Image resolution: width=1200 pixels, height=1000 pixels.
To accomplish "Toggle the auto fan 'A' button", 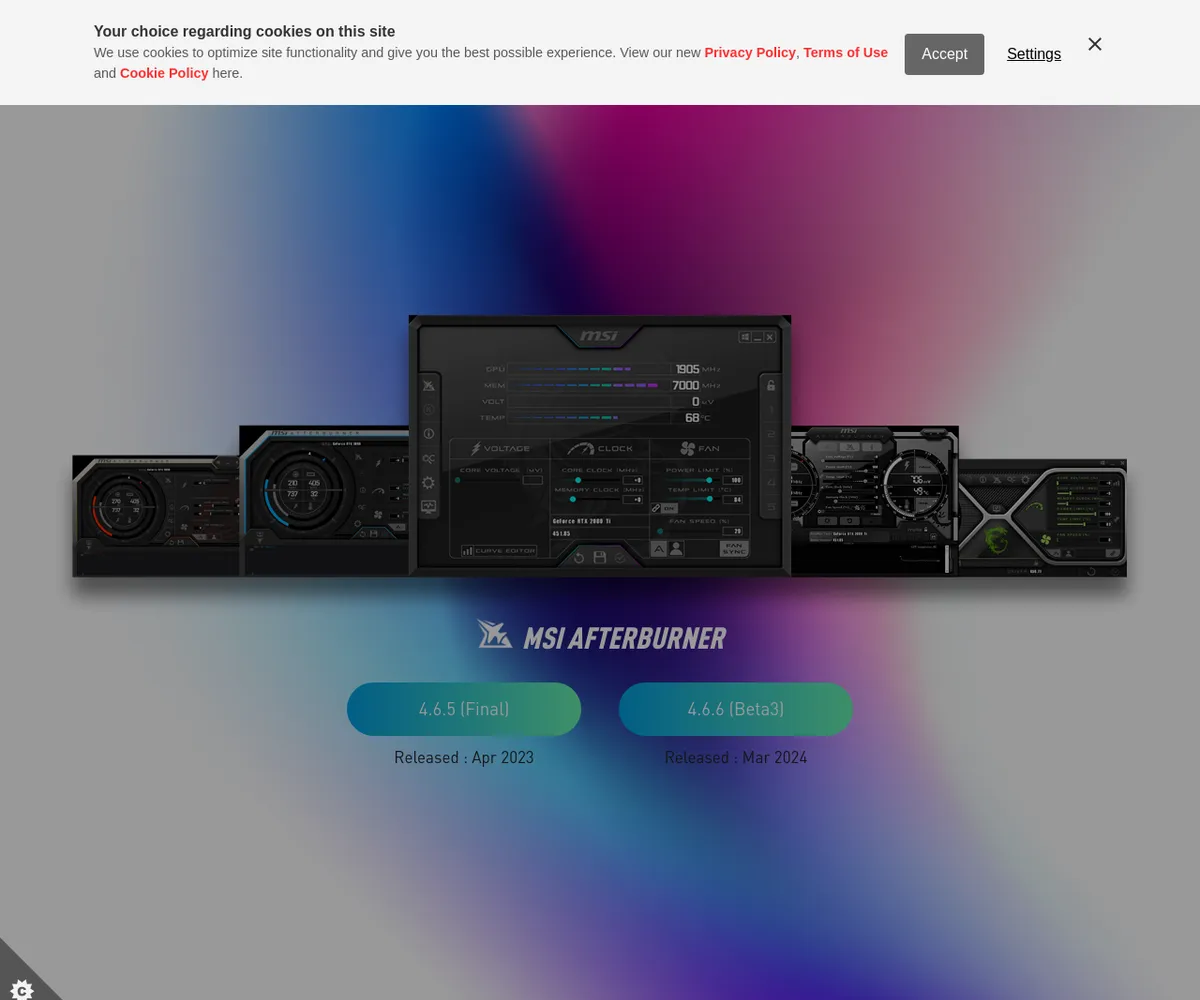I will click(659, 548).
